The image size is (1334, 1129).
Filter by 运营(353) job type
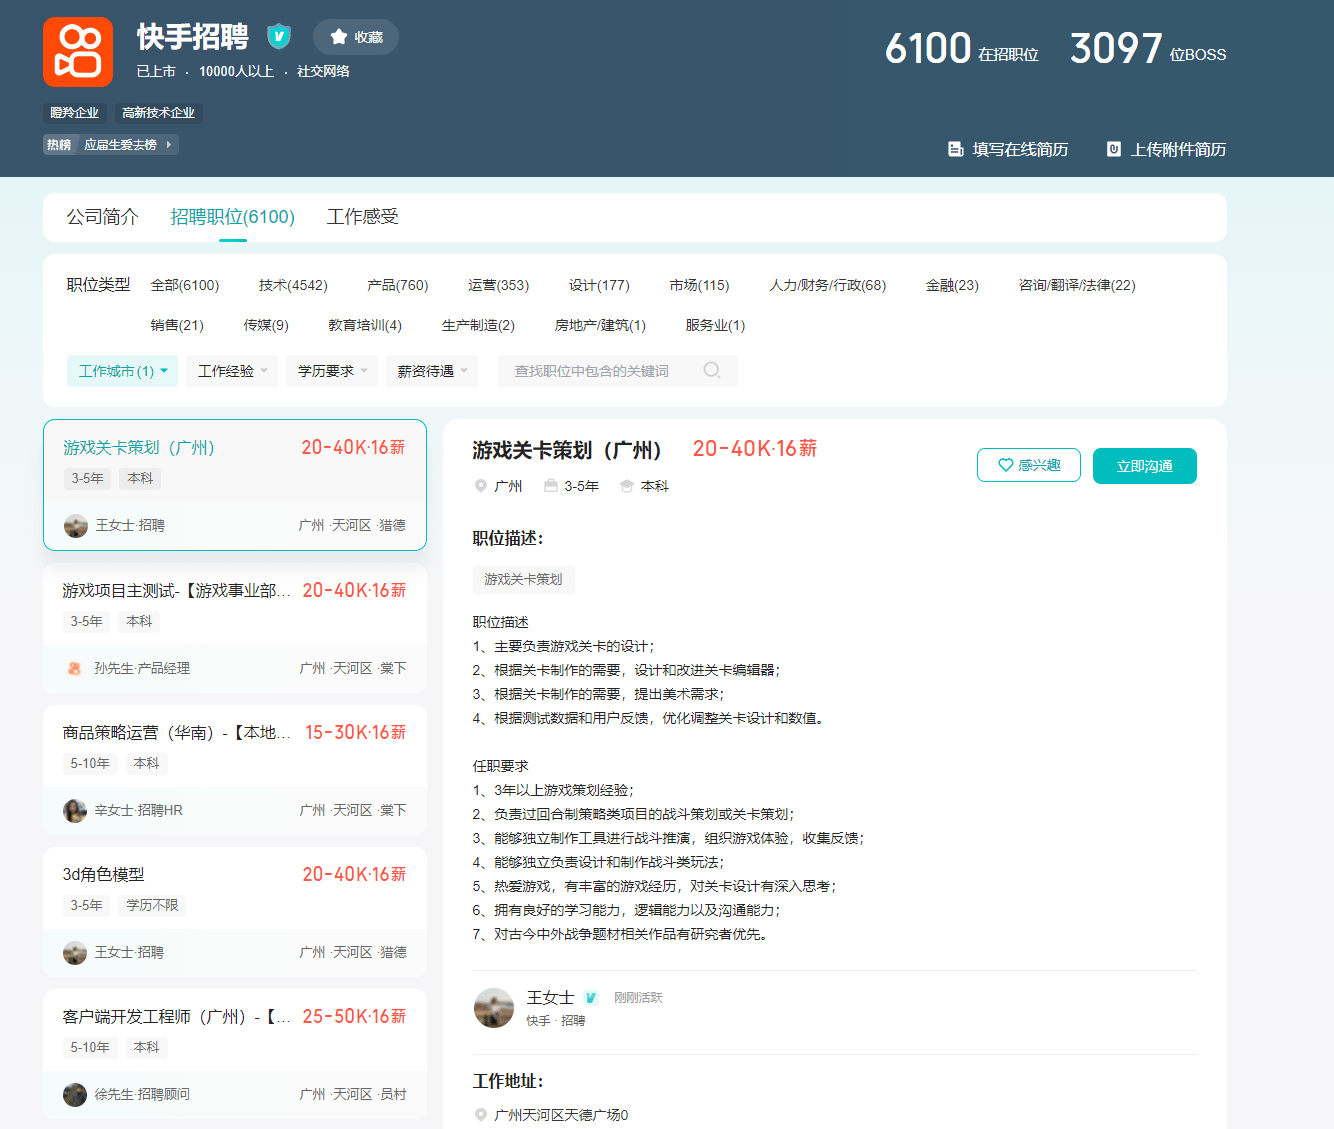point(499,285)
